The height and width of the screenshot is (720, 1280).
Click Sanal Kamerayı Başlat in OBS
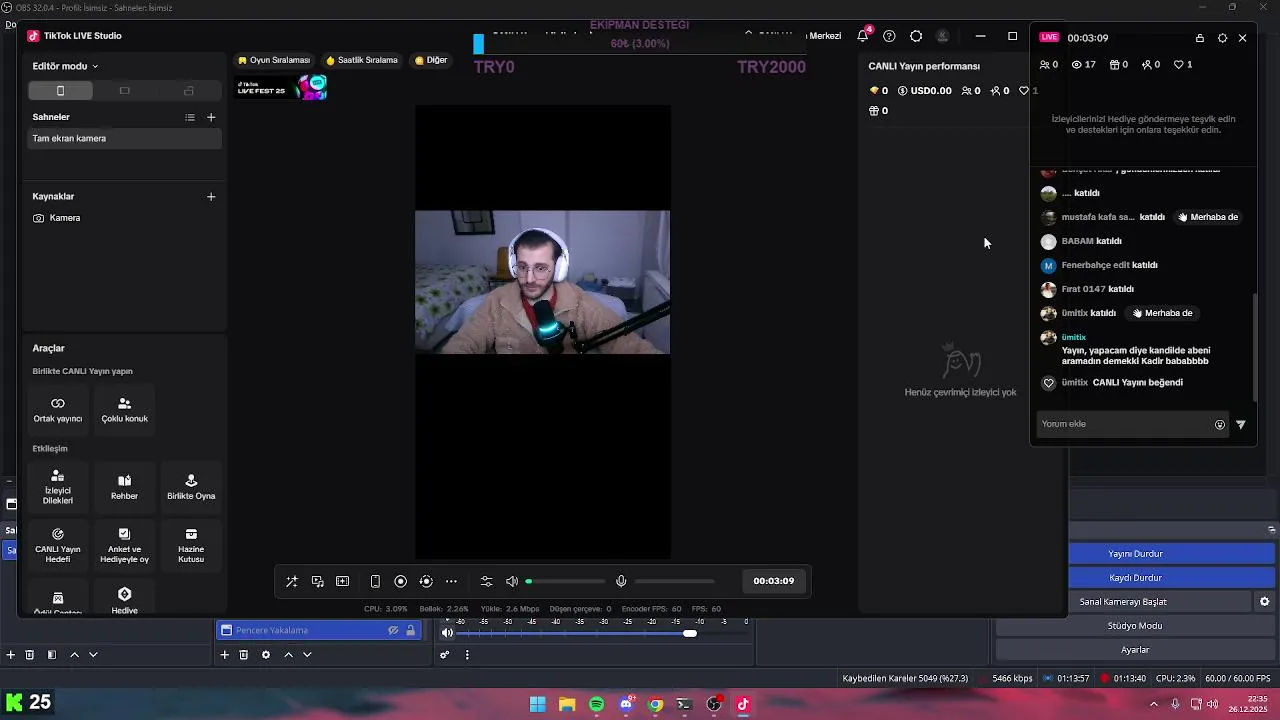tap(1123, 602)
